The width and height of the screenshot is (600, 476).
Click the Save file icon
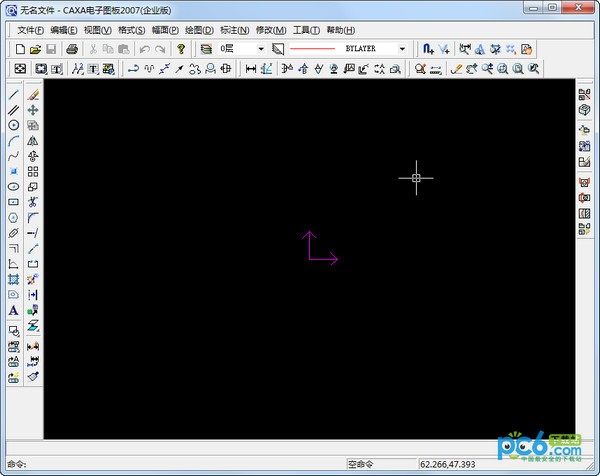(51, 48)
